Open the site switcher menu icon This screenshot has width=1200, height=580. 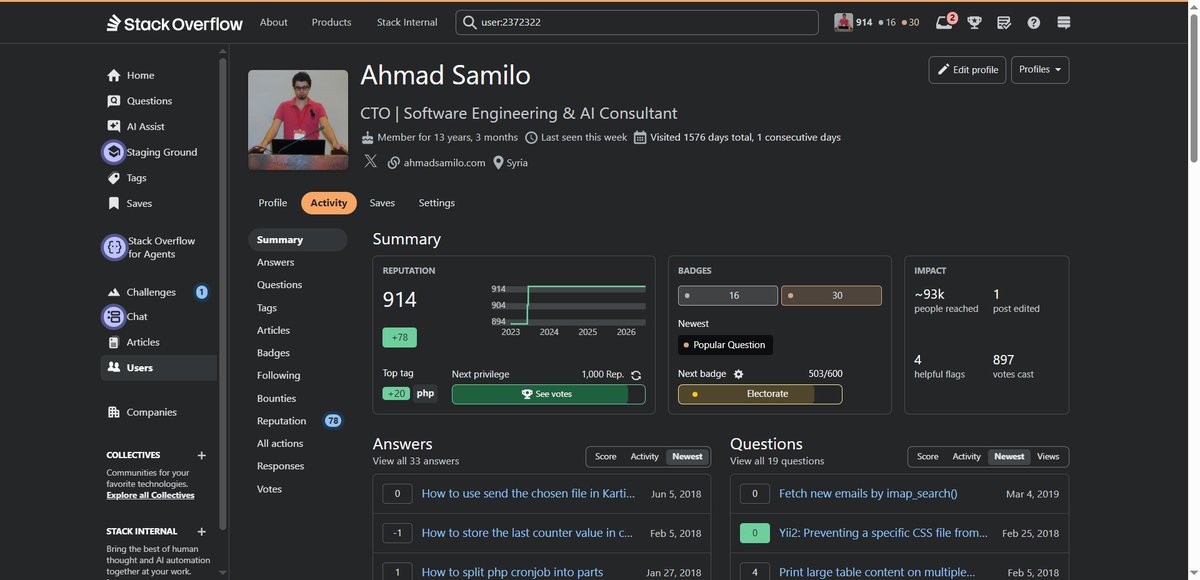tap(1064, 22)
